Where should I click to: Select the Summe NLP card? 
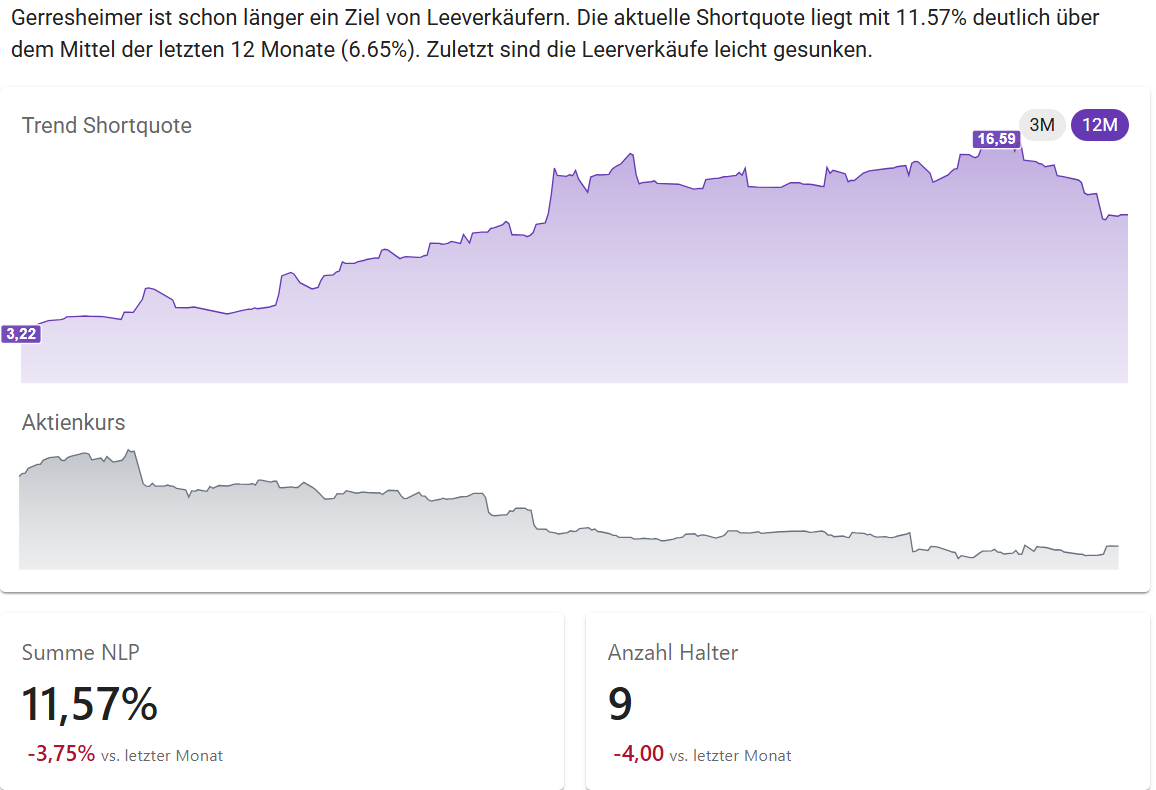pyautogui.click(x=285, y=700)
